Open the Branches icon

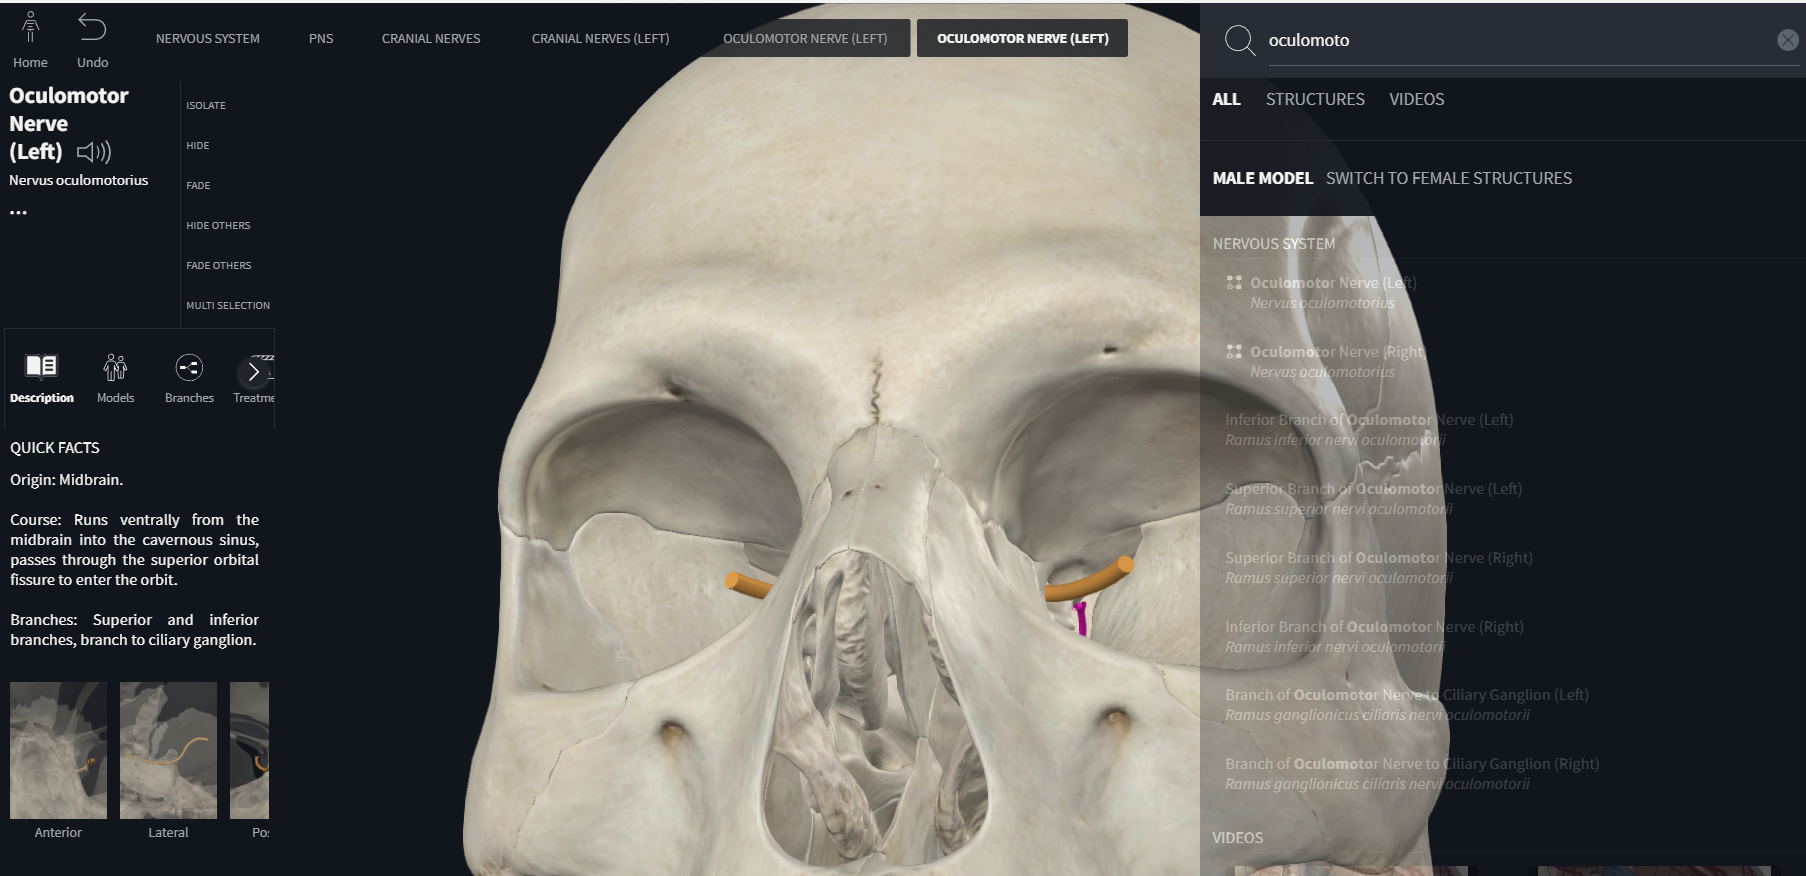[x=189, y=367]
